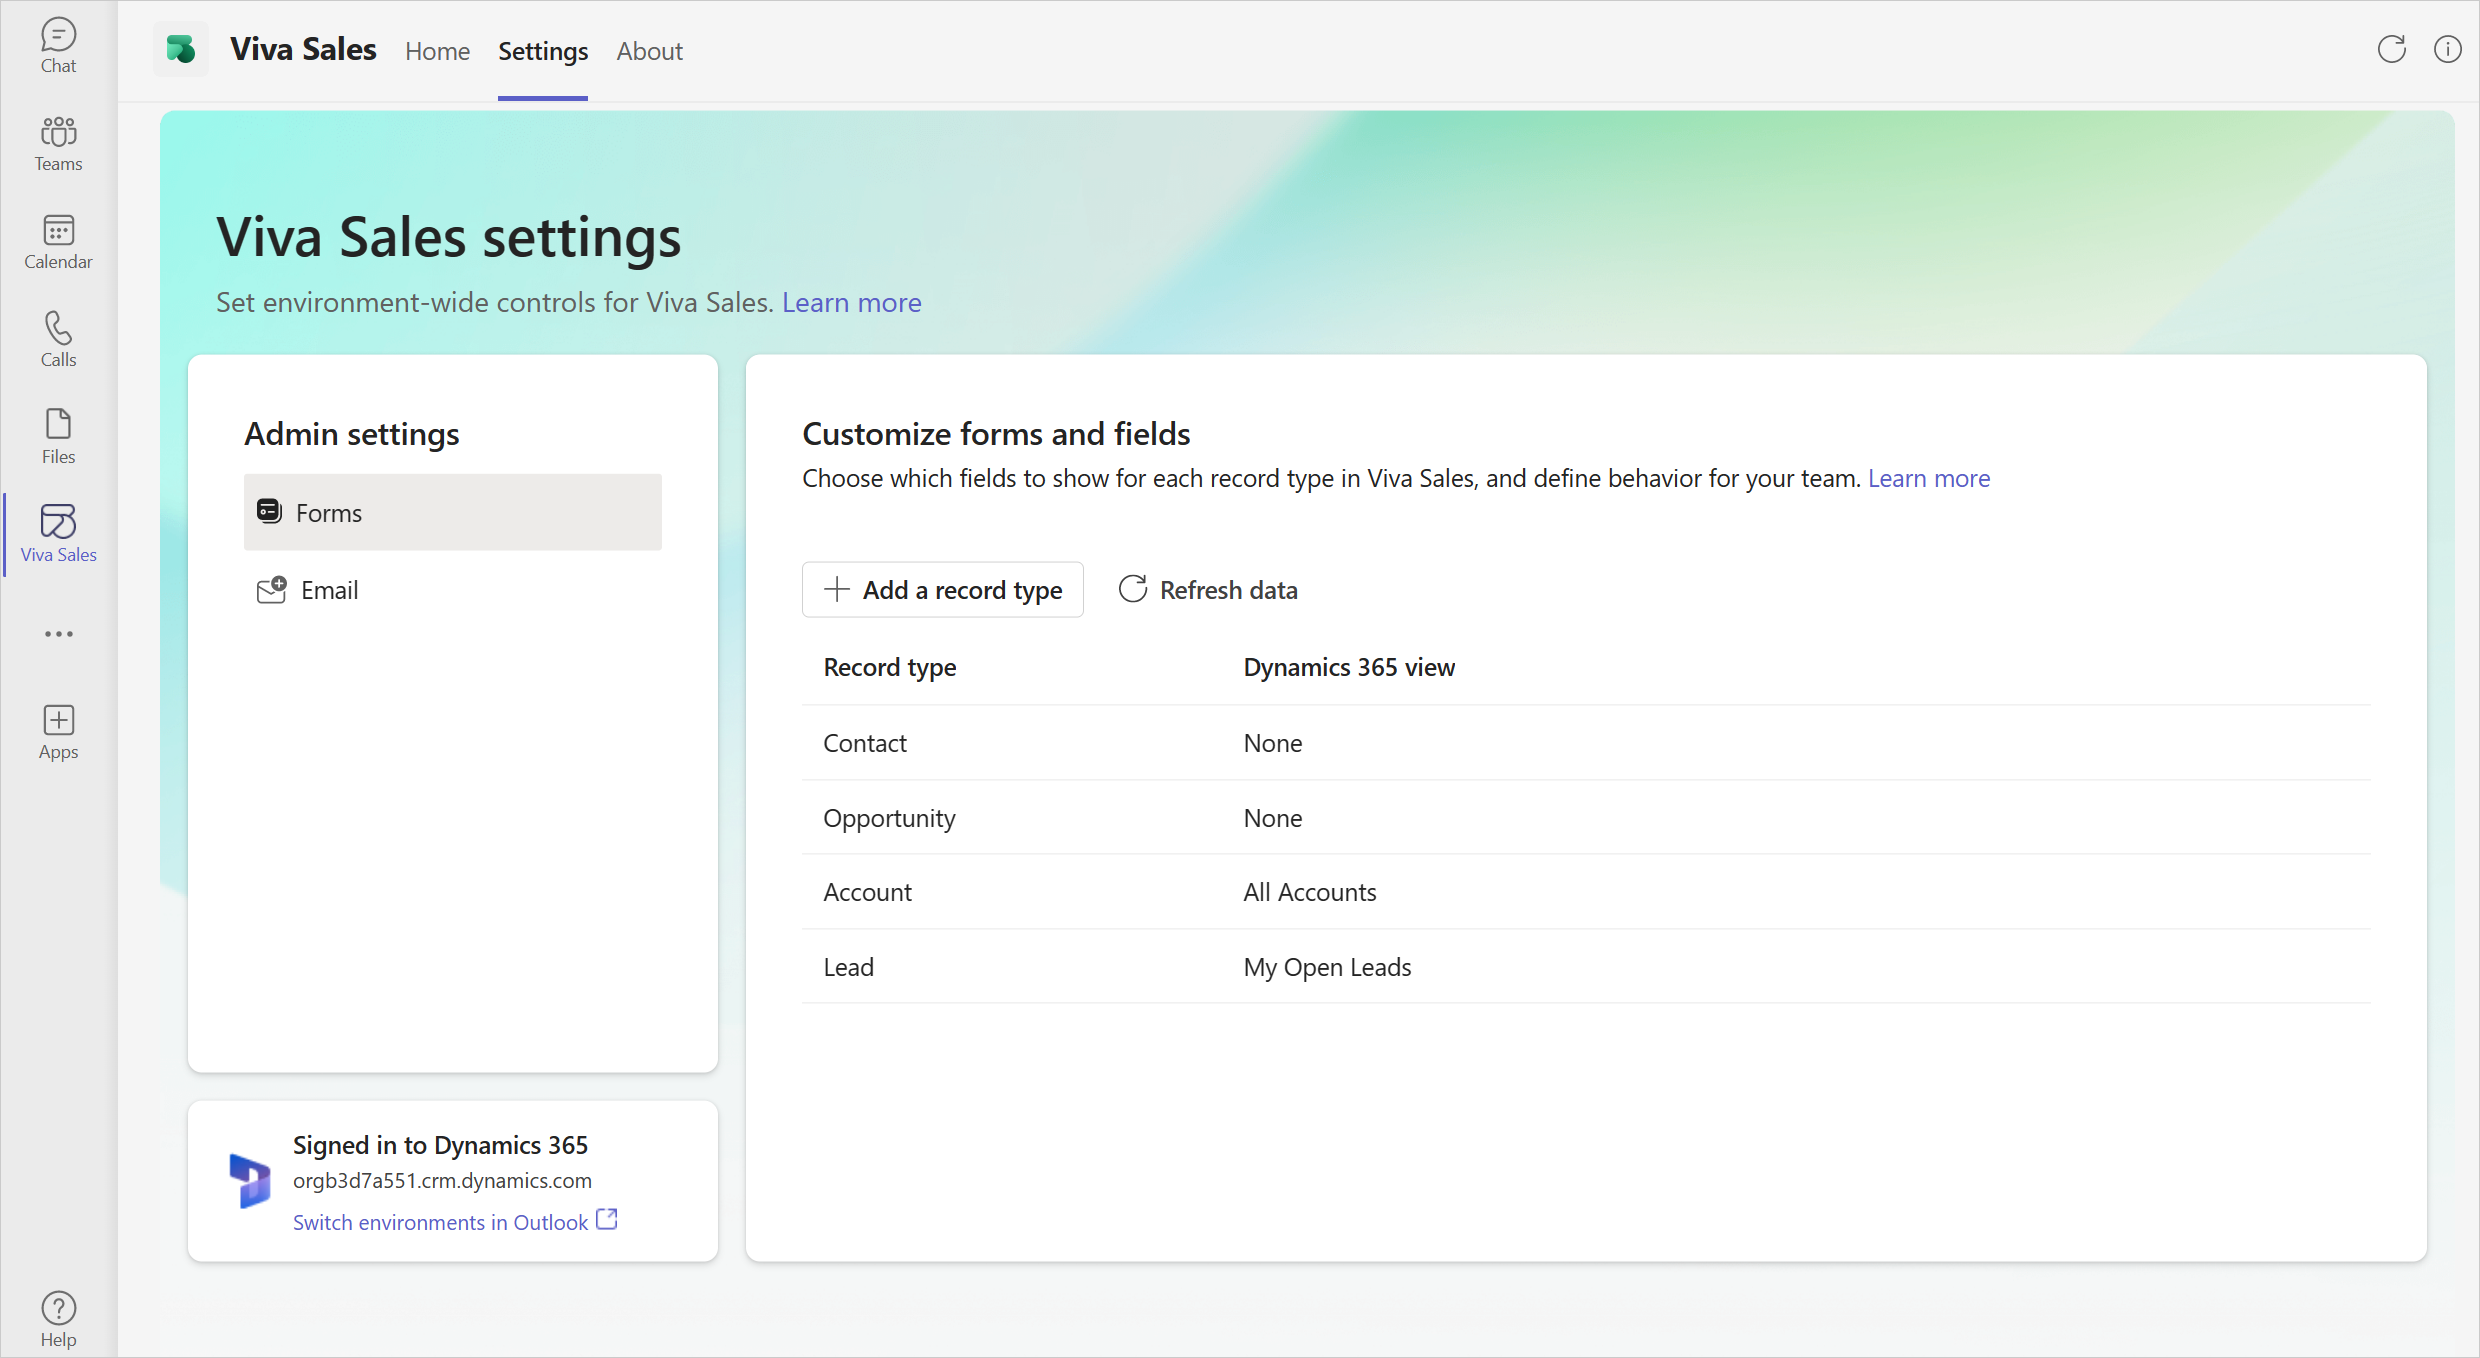
Task: Click the Add a record type button
Action: [941, 589]
